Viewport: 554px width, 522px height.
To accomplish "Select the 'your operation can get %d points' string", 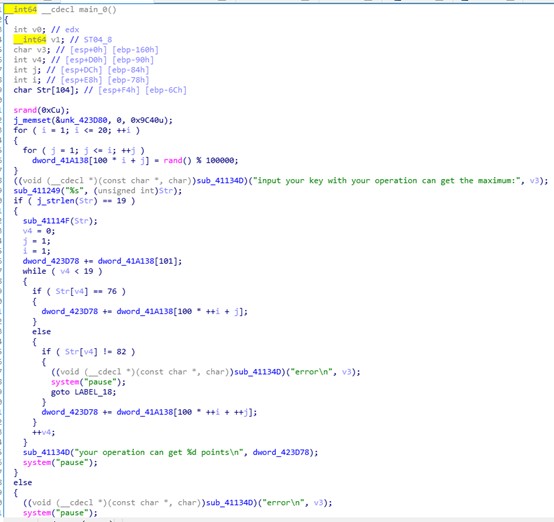I will [159, 452].
